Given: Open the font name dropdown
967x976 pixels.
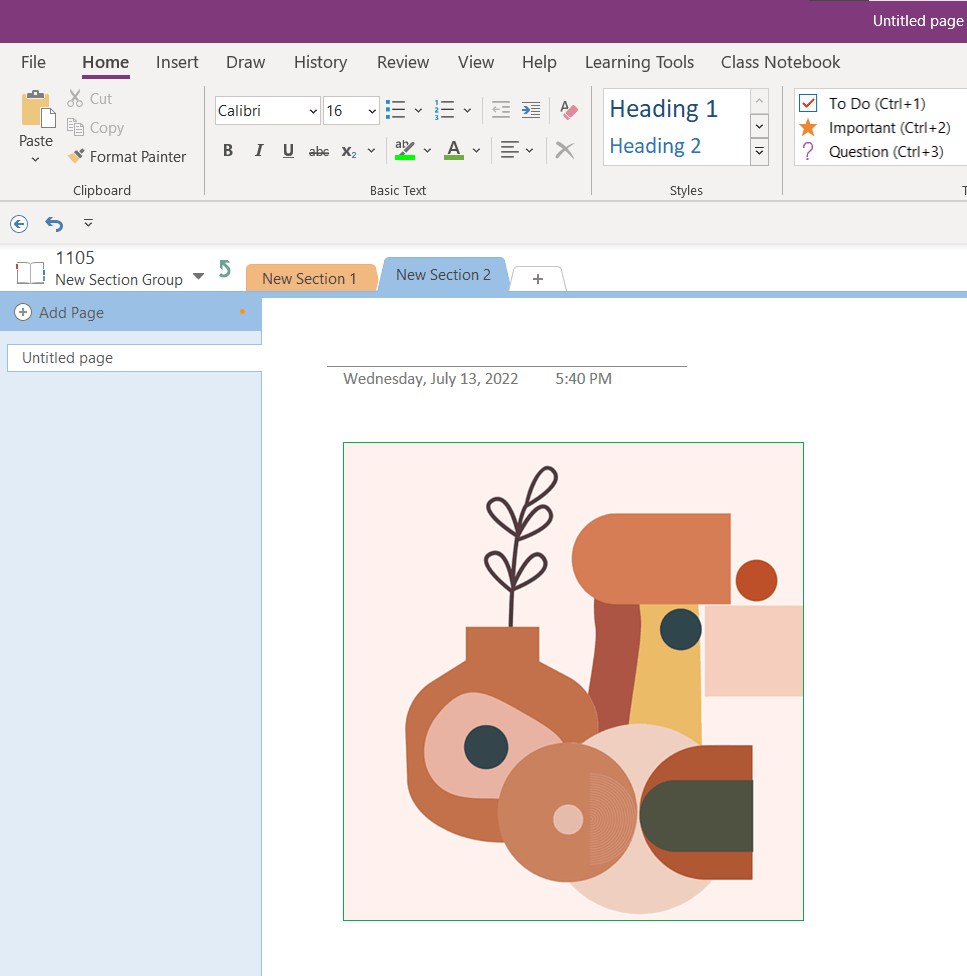Looking at the screenshot, I should [313, 111].
